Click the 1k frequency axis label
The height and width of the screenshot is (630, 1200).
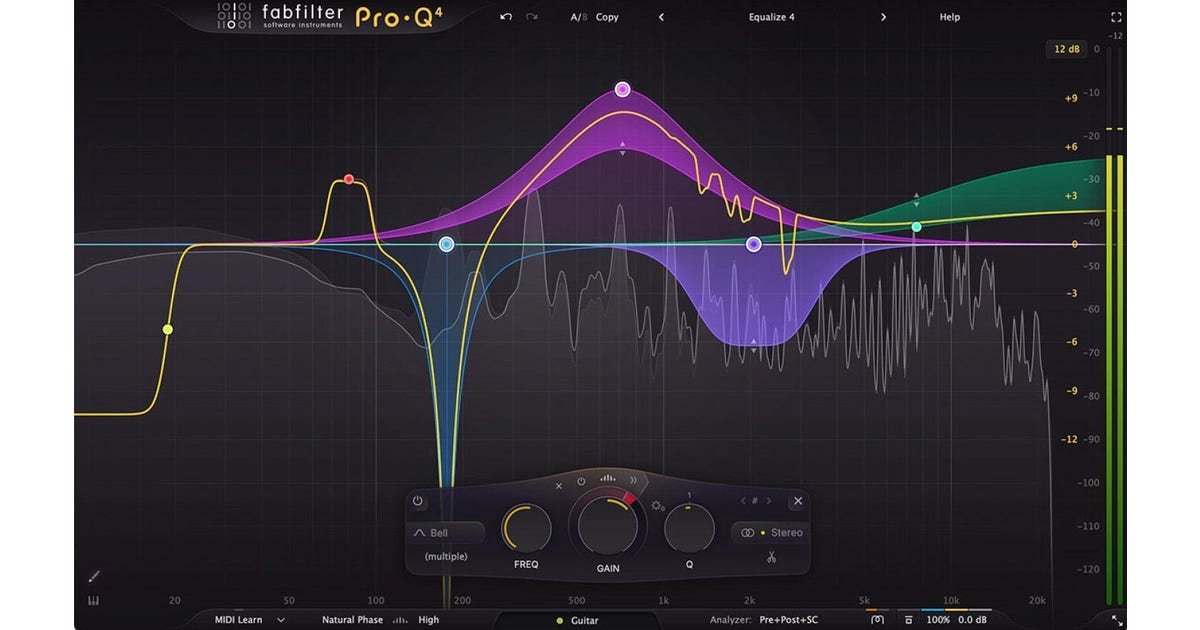pyautogui.click(x=663, y=600)
